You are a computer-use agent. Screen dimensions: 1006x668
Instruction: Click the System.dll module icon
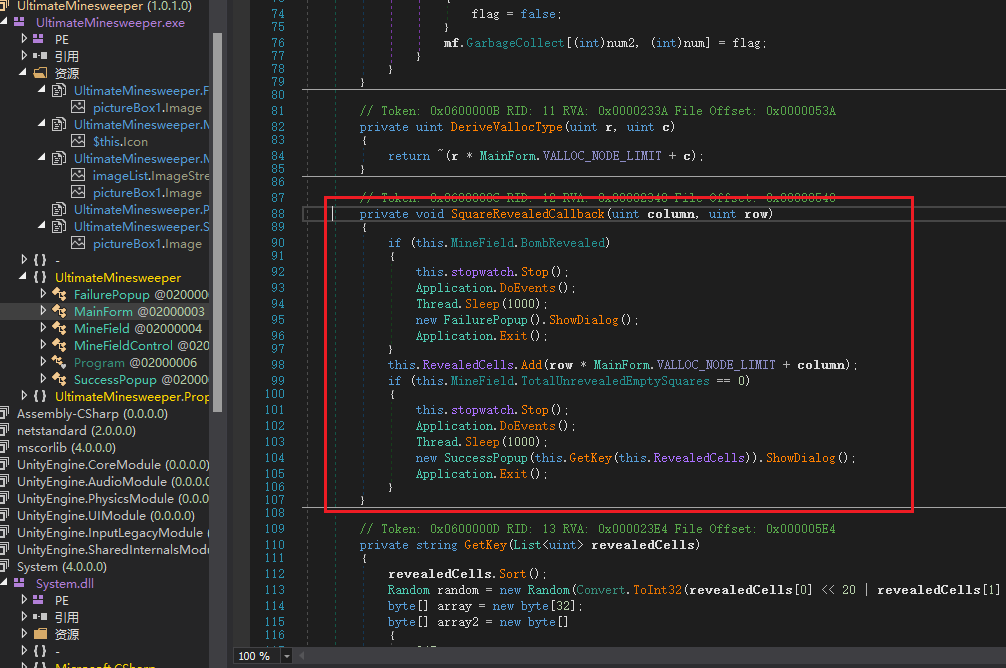click(x=20, y=584)
